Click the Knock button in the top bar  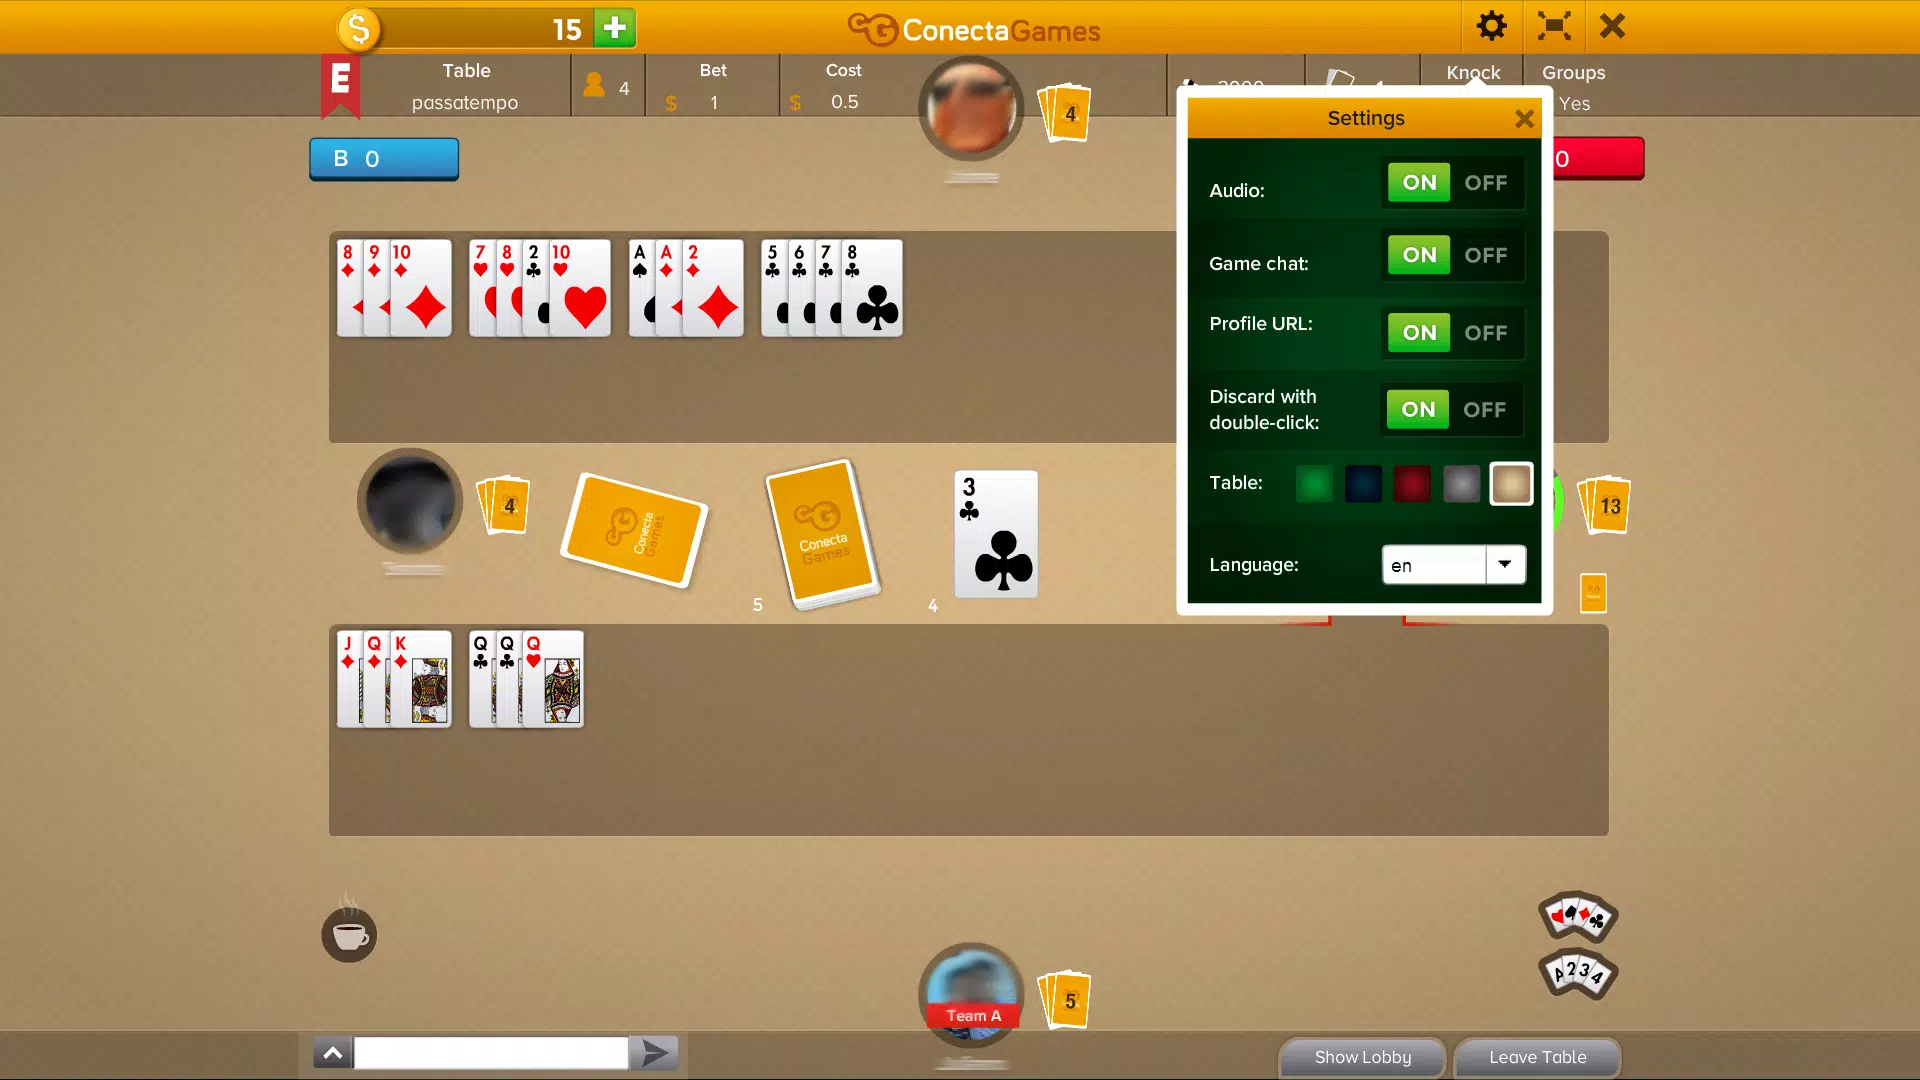tap(1473, 73)
